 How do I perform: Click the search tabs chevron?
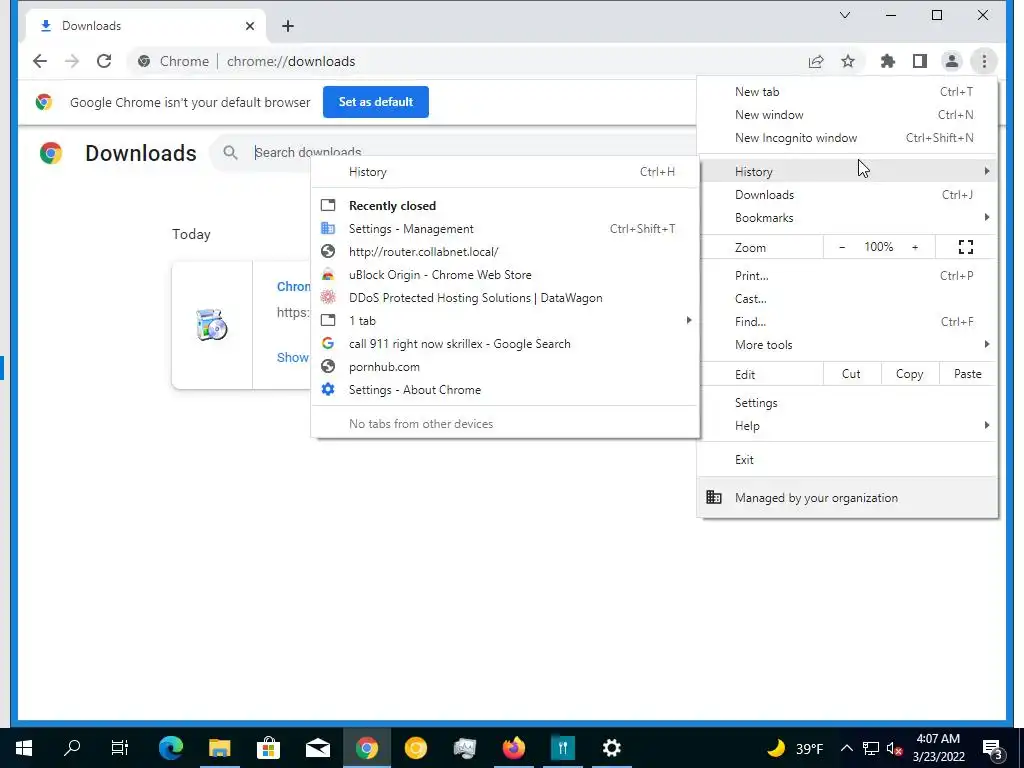[x=844, y=15]
